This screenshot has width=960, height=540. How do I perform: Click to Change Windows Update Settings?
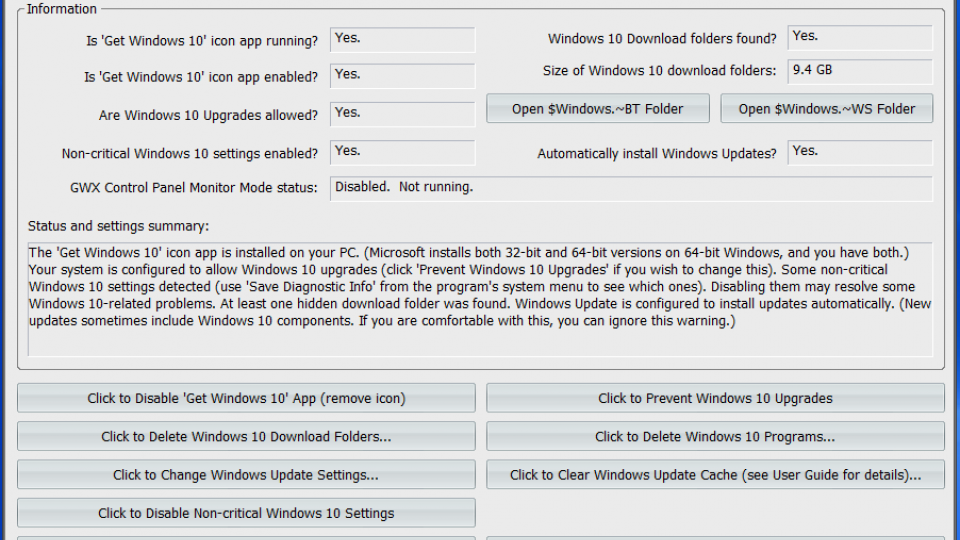point(246,474)
